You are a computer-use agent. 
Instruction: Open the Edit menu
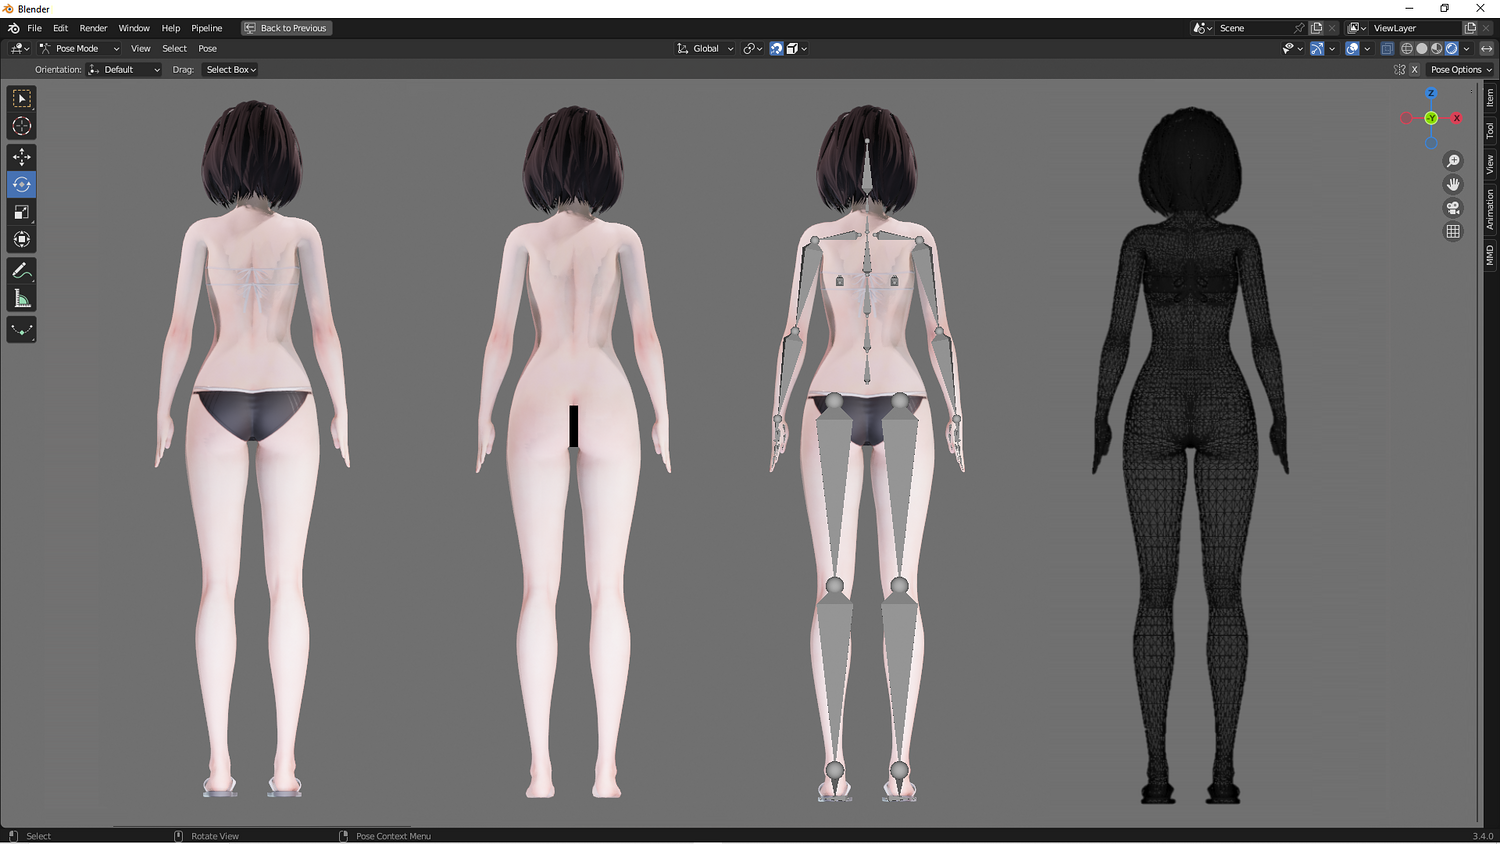click(60, 28)
